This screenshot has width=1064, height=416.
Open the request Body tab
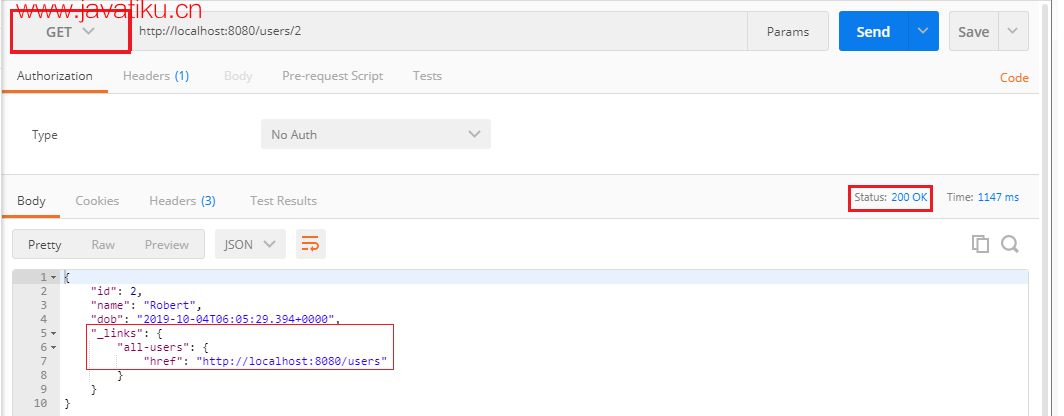click(238, 76)
